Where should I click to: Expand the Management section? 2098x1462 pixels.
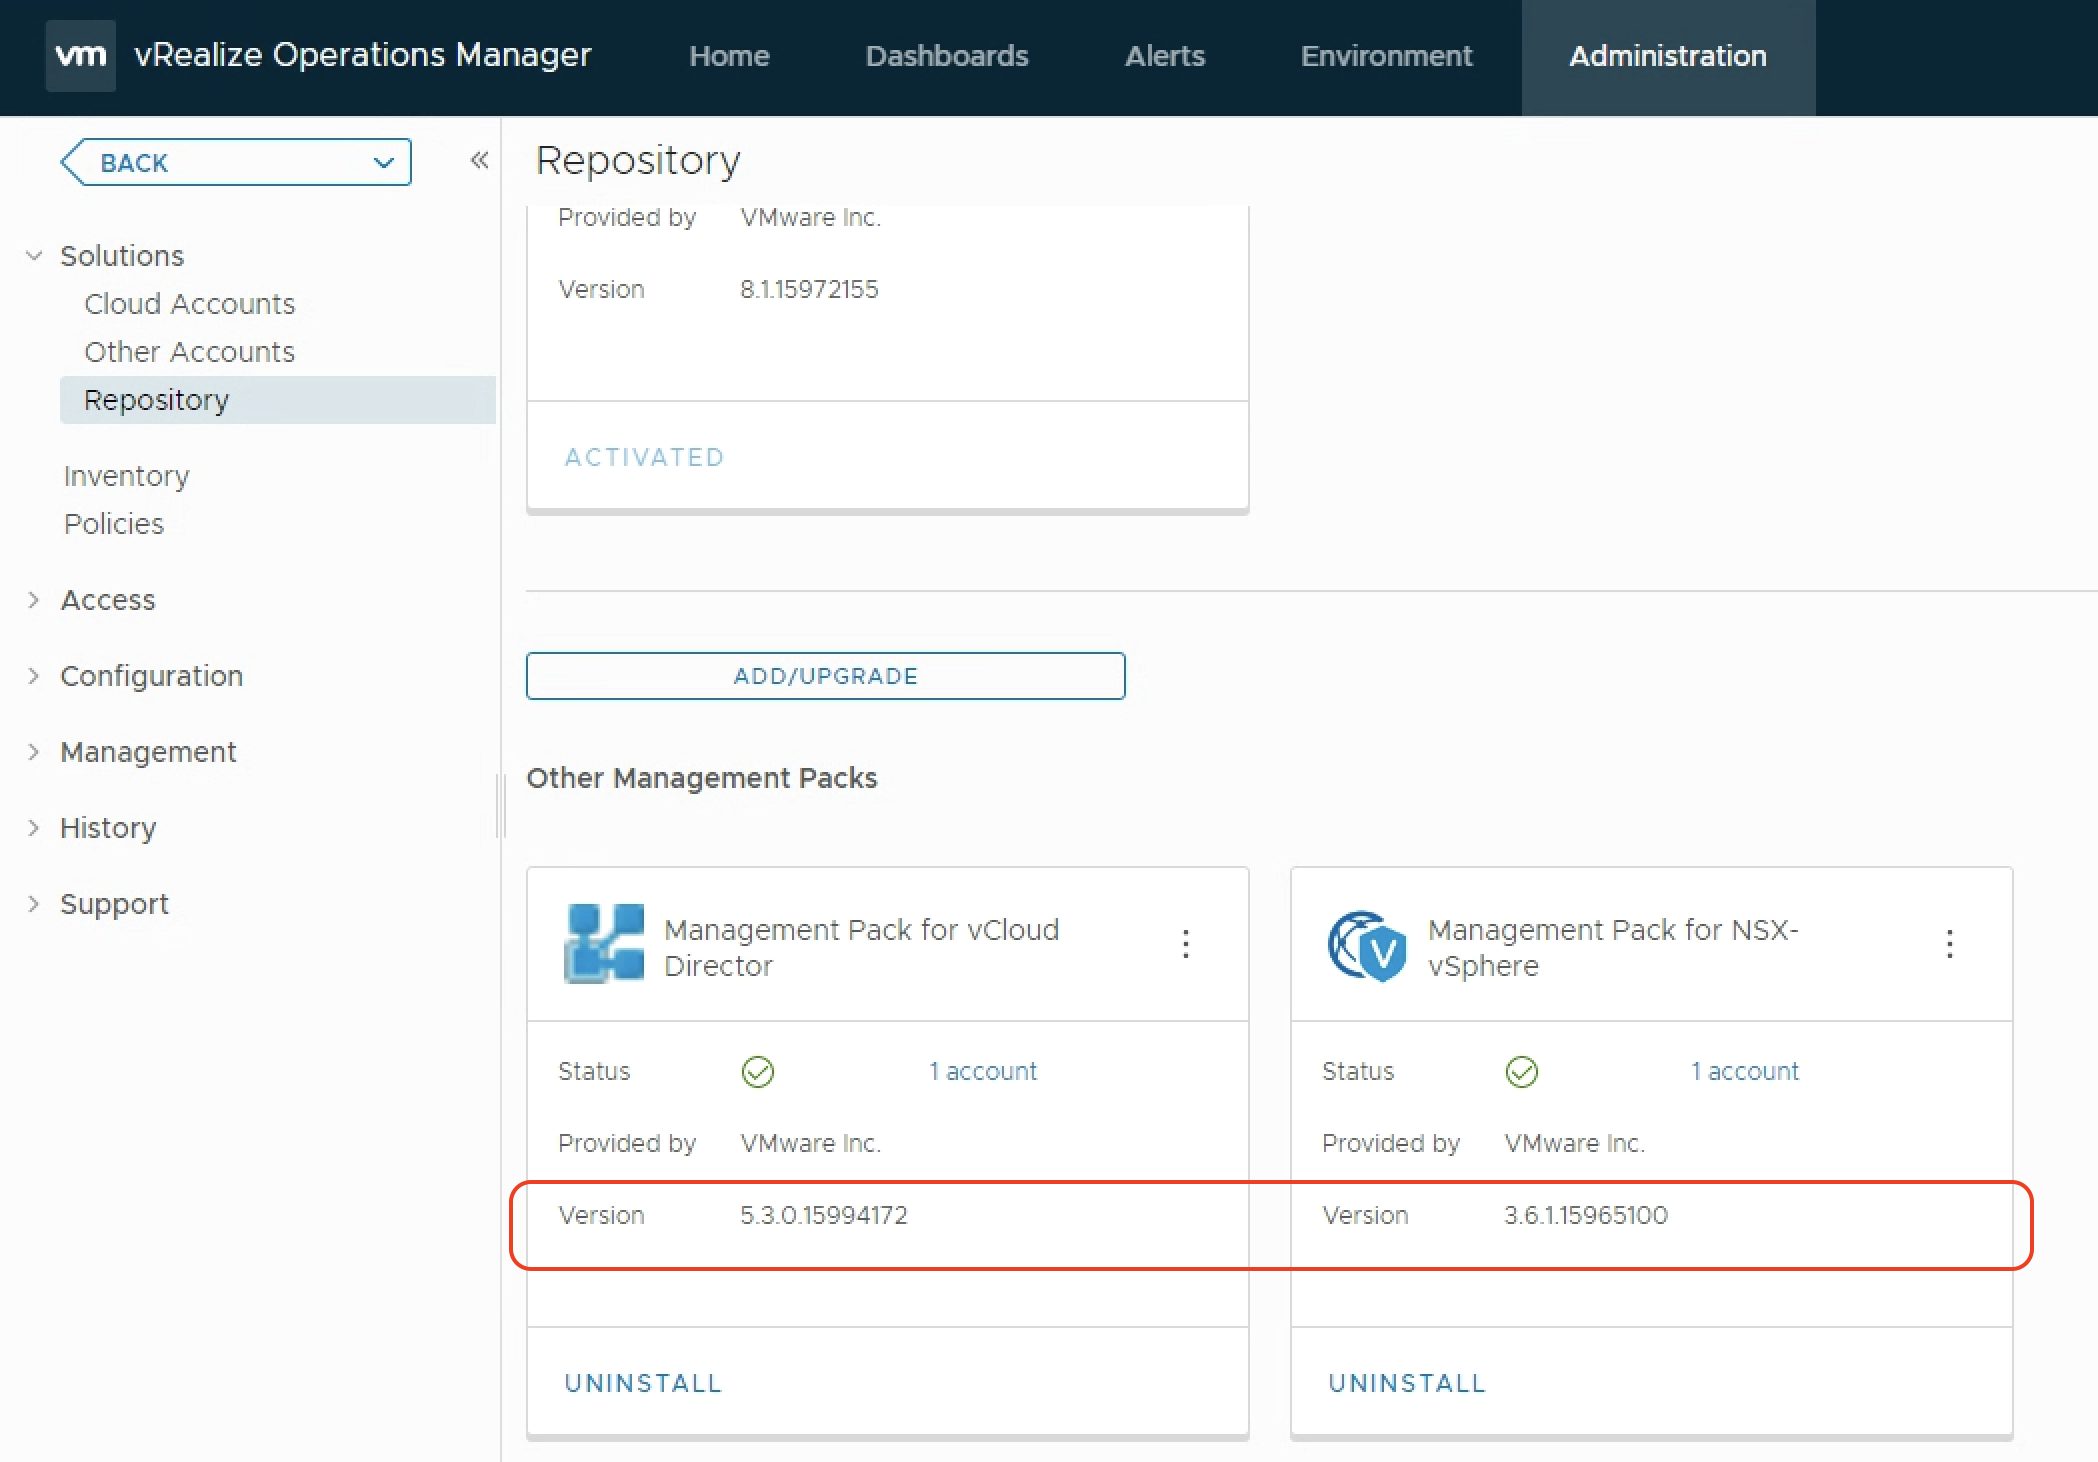(34, 752)
